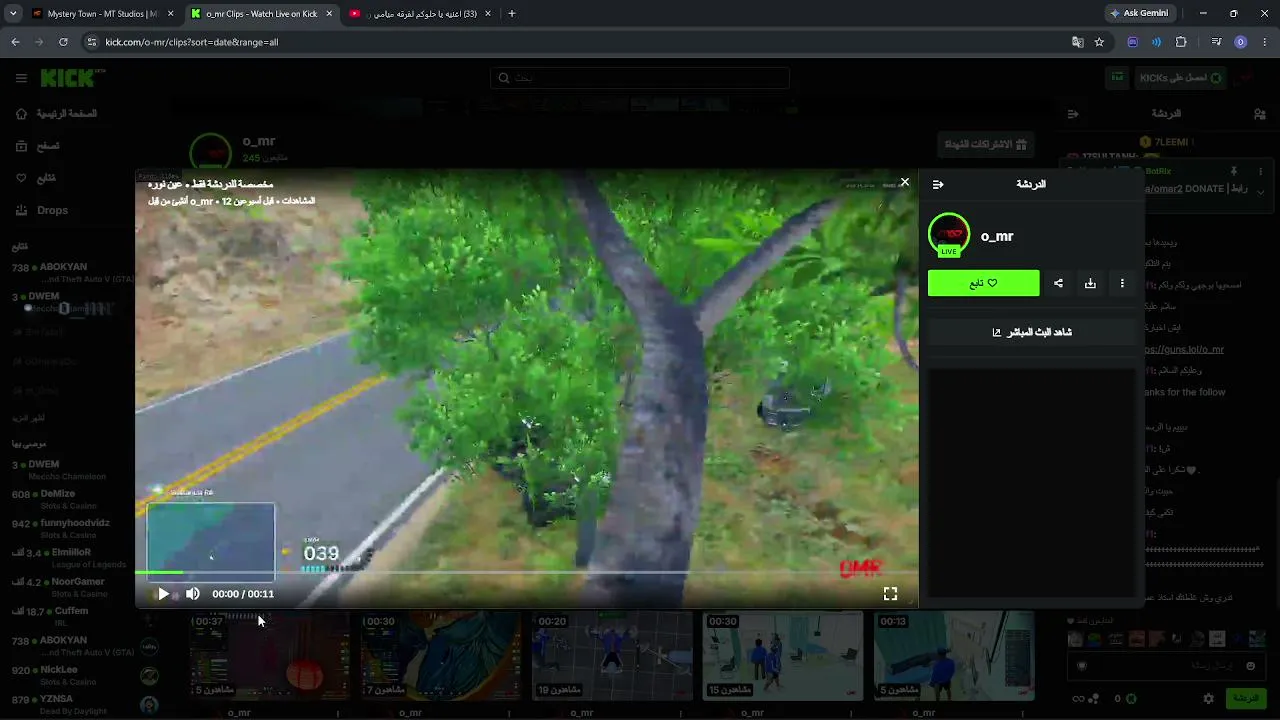The height and width of the screenshot is (720, 1280).
Task: Open the chat users icon in page chat header
Action: click(1259, 114)
